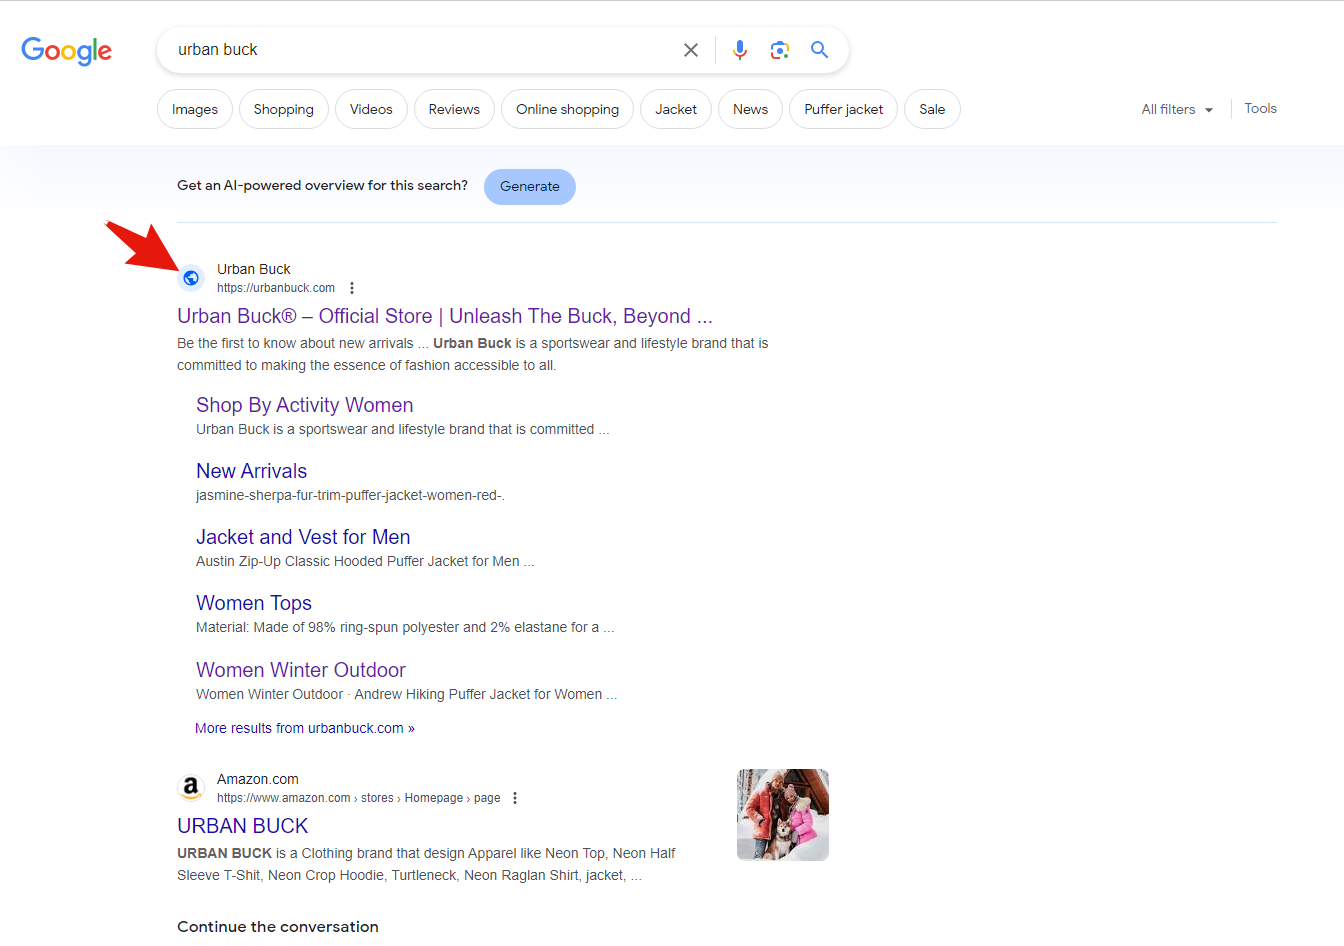
Task: Open the Google logo homepage link
Action: pos(67,50)
